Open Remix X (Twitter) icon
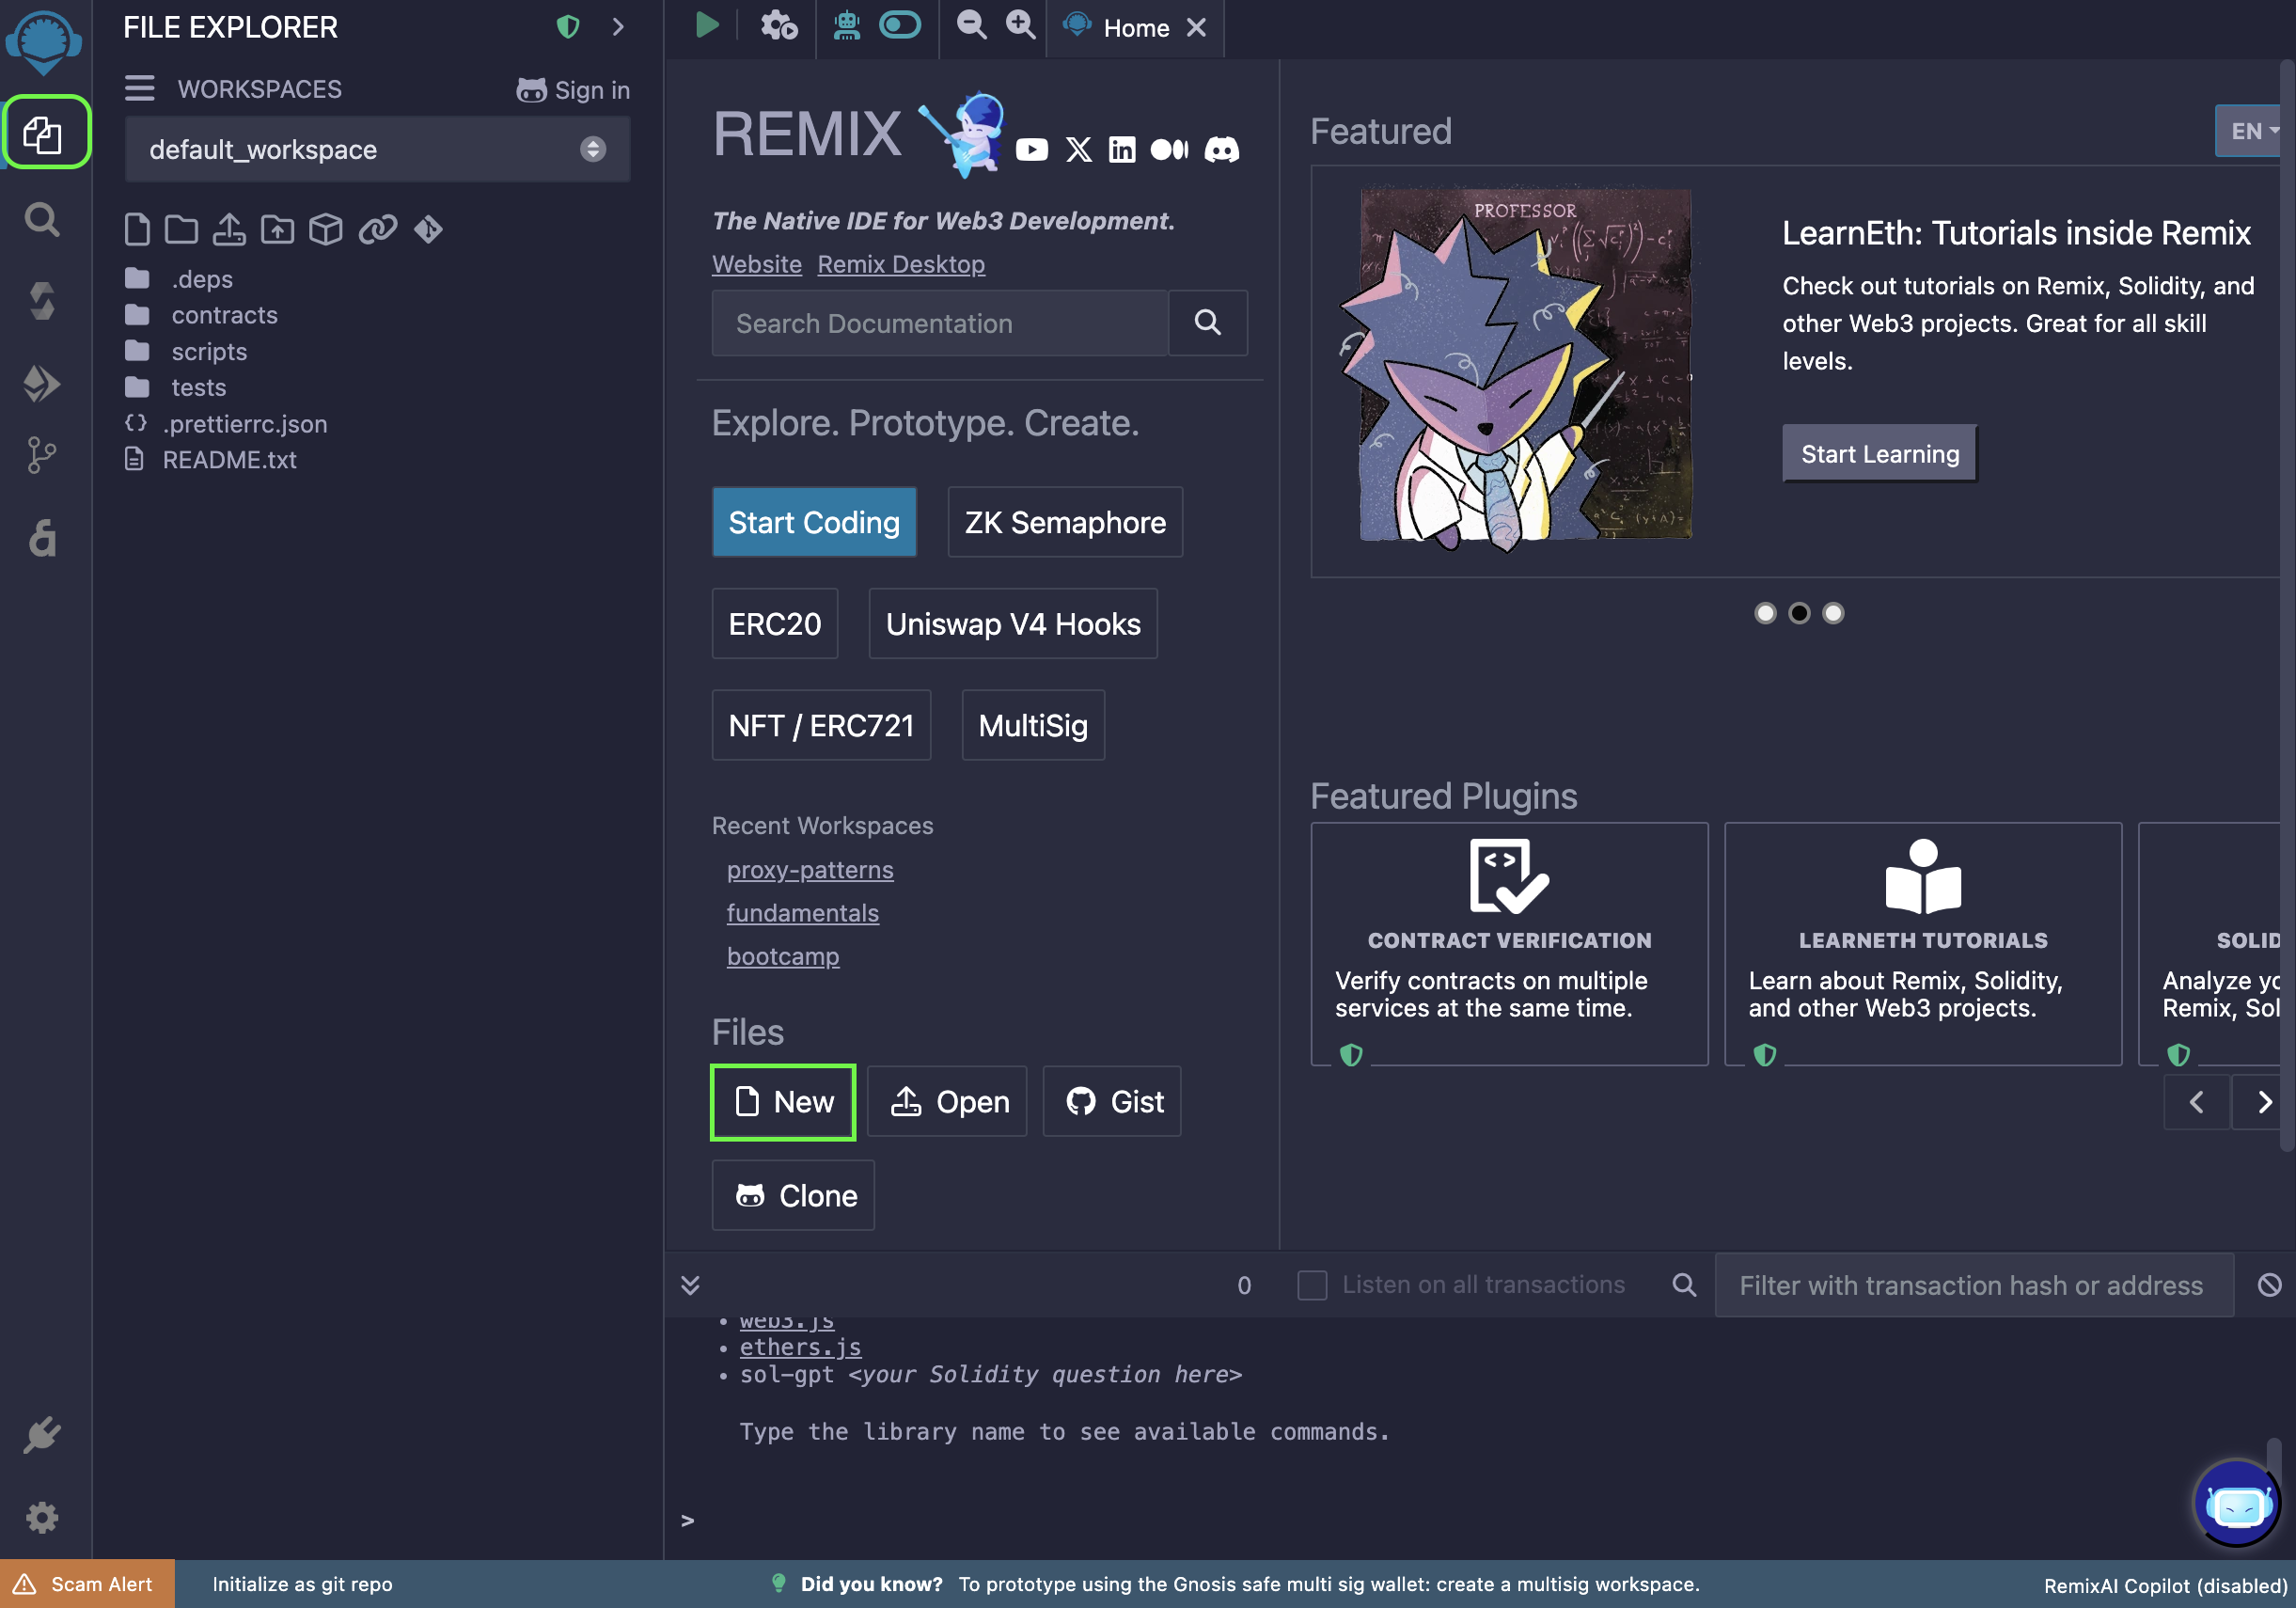This screenshot has height=1608, width=2296. click(x=1079, y=150)
